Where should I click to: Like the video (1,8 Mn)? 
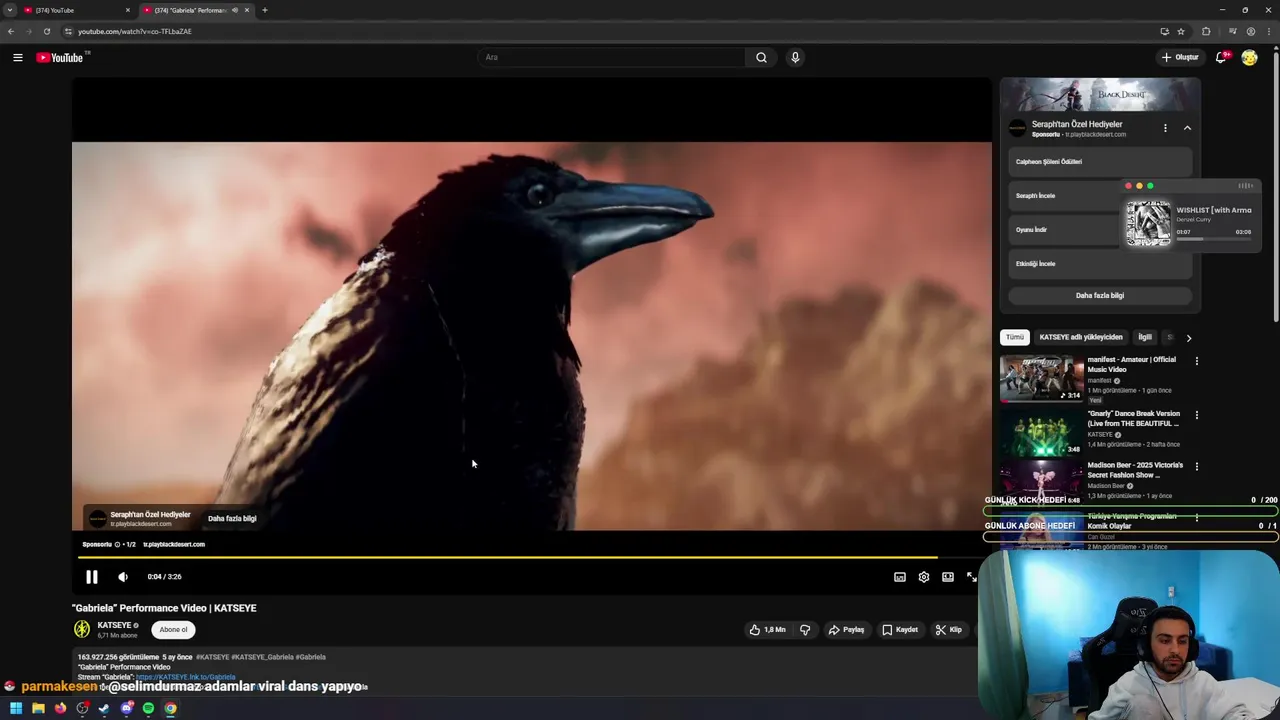(767, 630)
